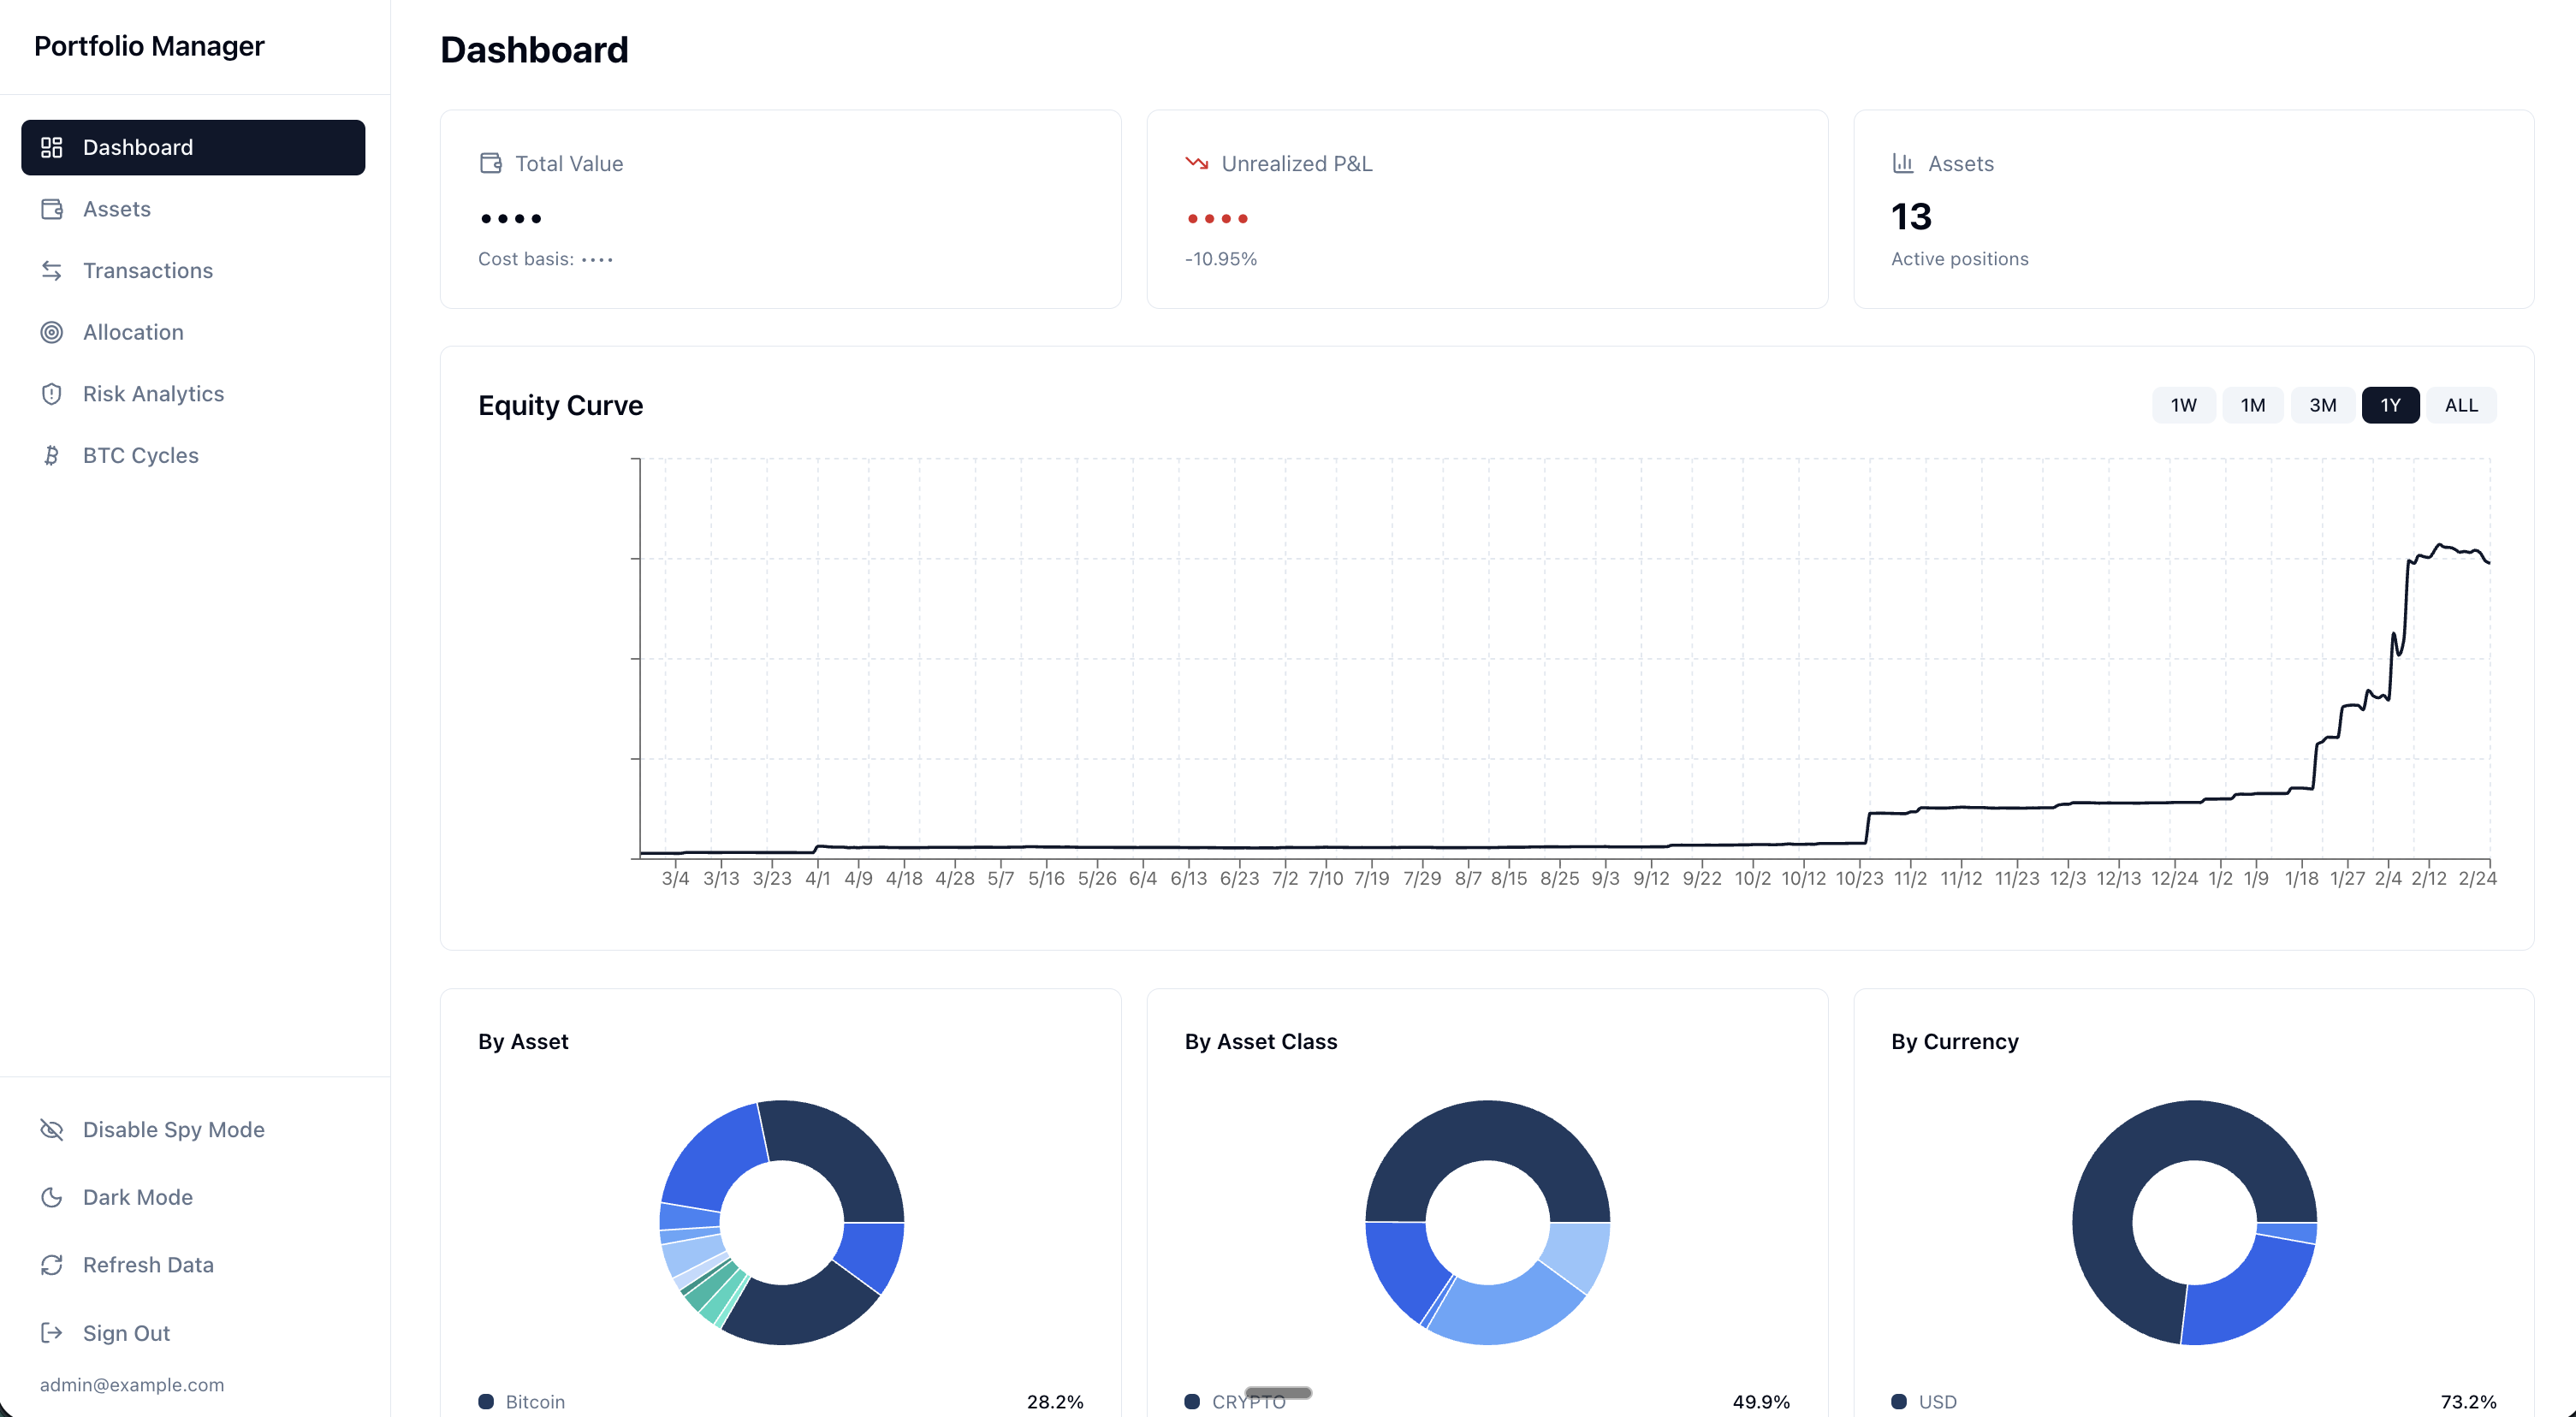The width and height of the screenshot is (2576, 1417).
Task: Select the Dashboard grid icon
Action: pos(53,147)
